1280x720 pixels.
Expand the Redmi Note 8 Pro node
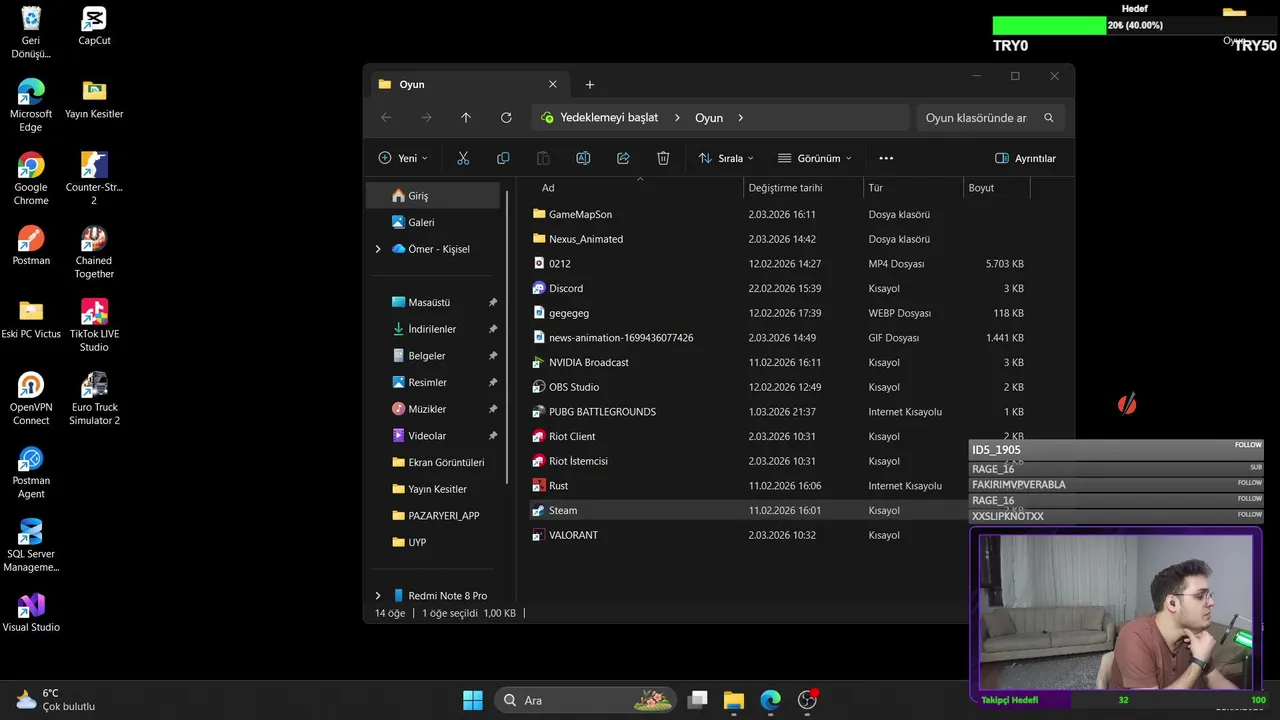coord(378,596)
